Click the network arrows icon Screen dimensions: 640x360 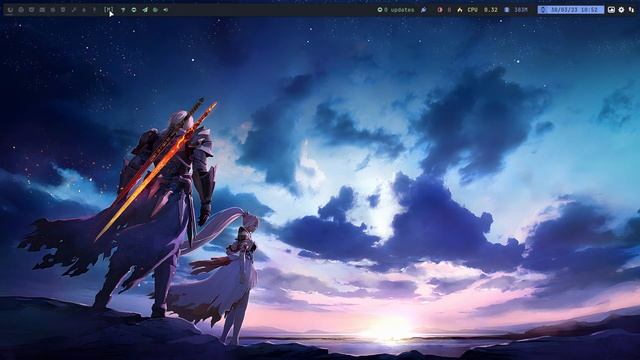631,9
